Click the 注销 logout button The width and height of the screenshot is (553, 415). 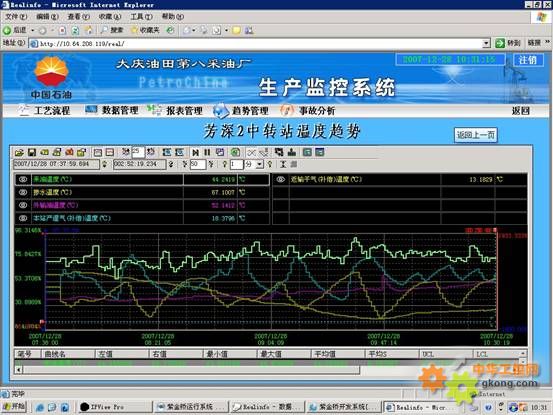point(528,60)
